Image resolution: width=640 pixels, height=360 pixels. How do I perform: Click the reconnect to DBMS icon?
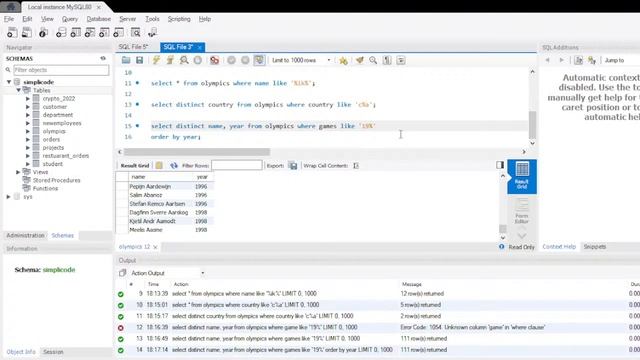[x=152, y=33]
